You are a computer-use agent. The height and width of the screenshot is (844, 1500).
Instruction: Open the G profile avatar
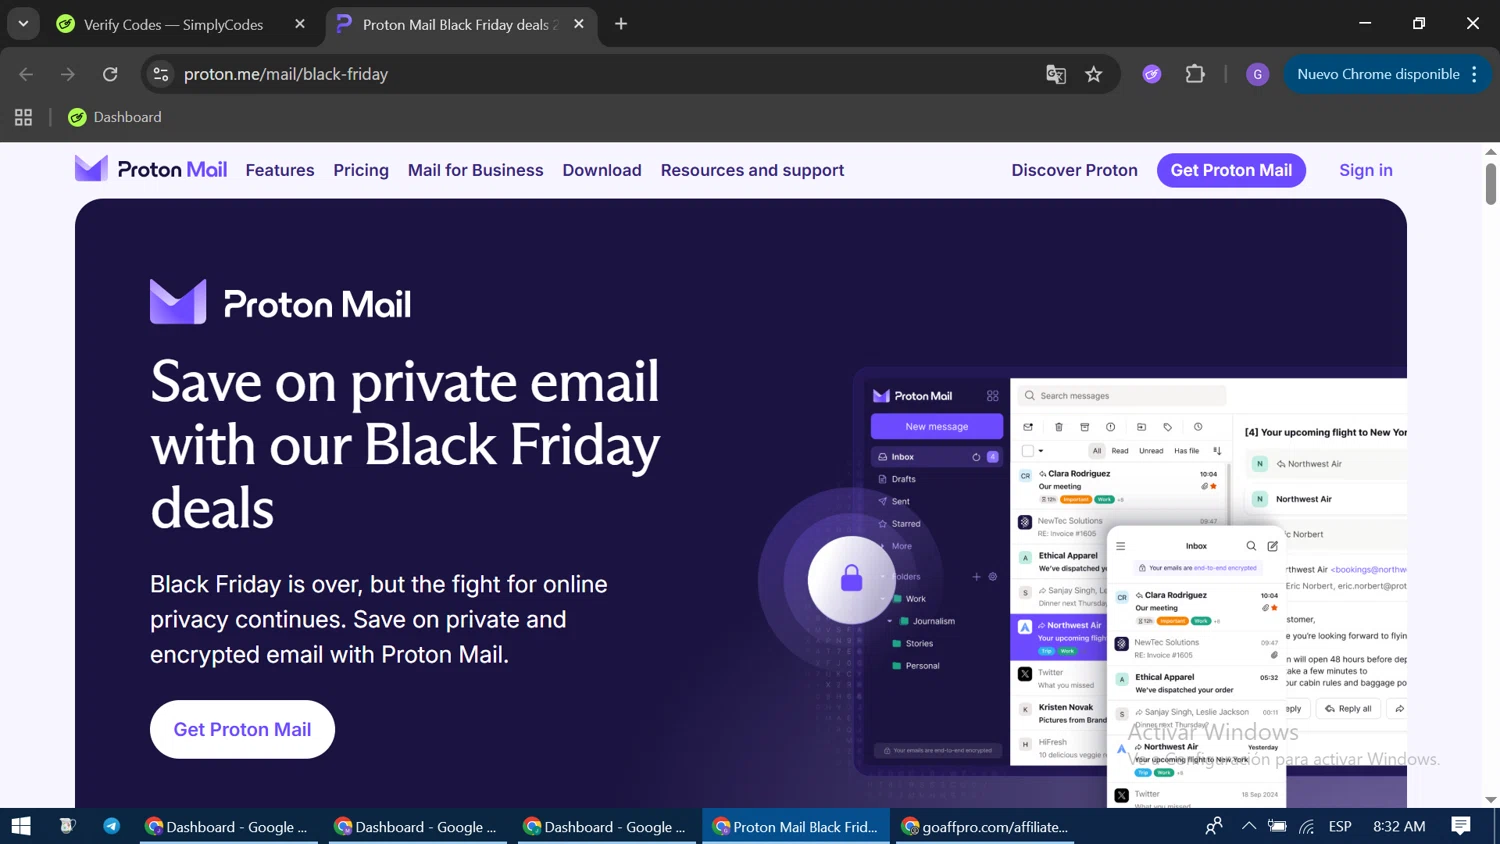click(x=1258, y=74)
